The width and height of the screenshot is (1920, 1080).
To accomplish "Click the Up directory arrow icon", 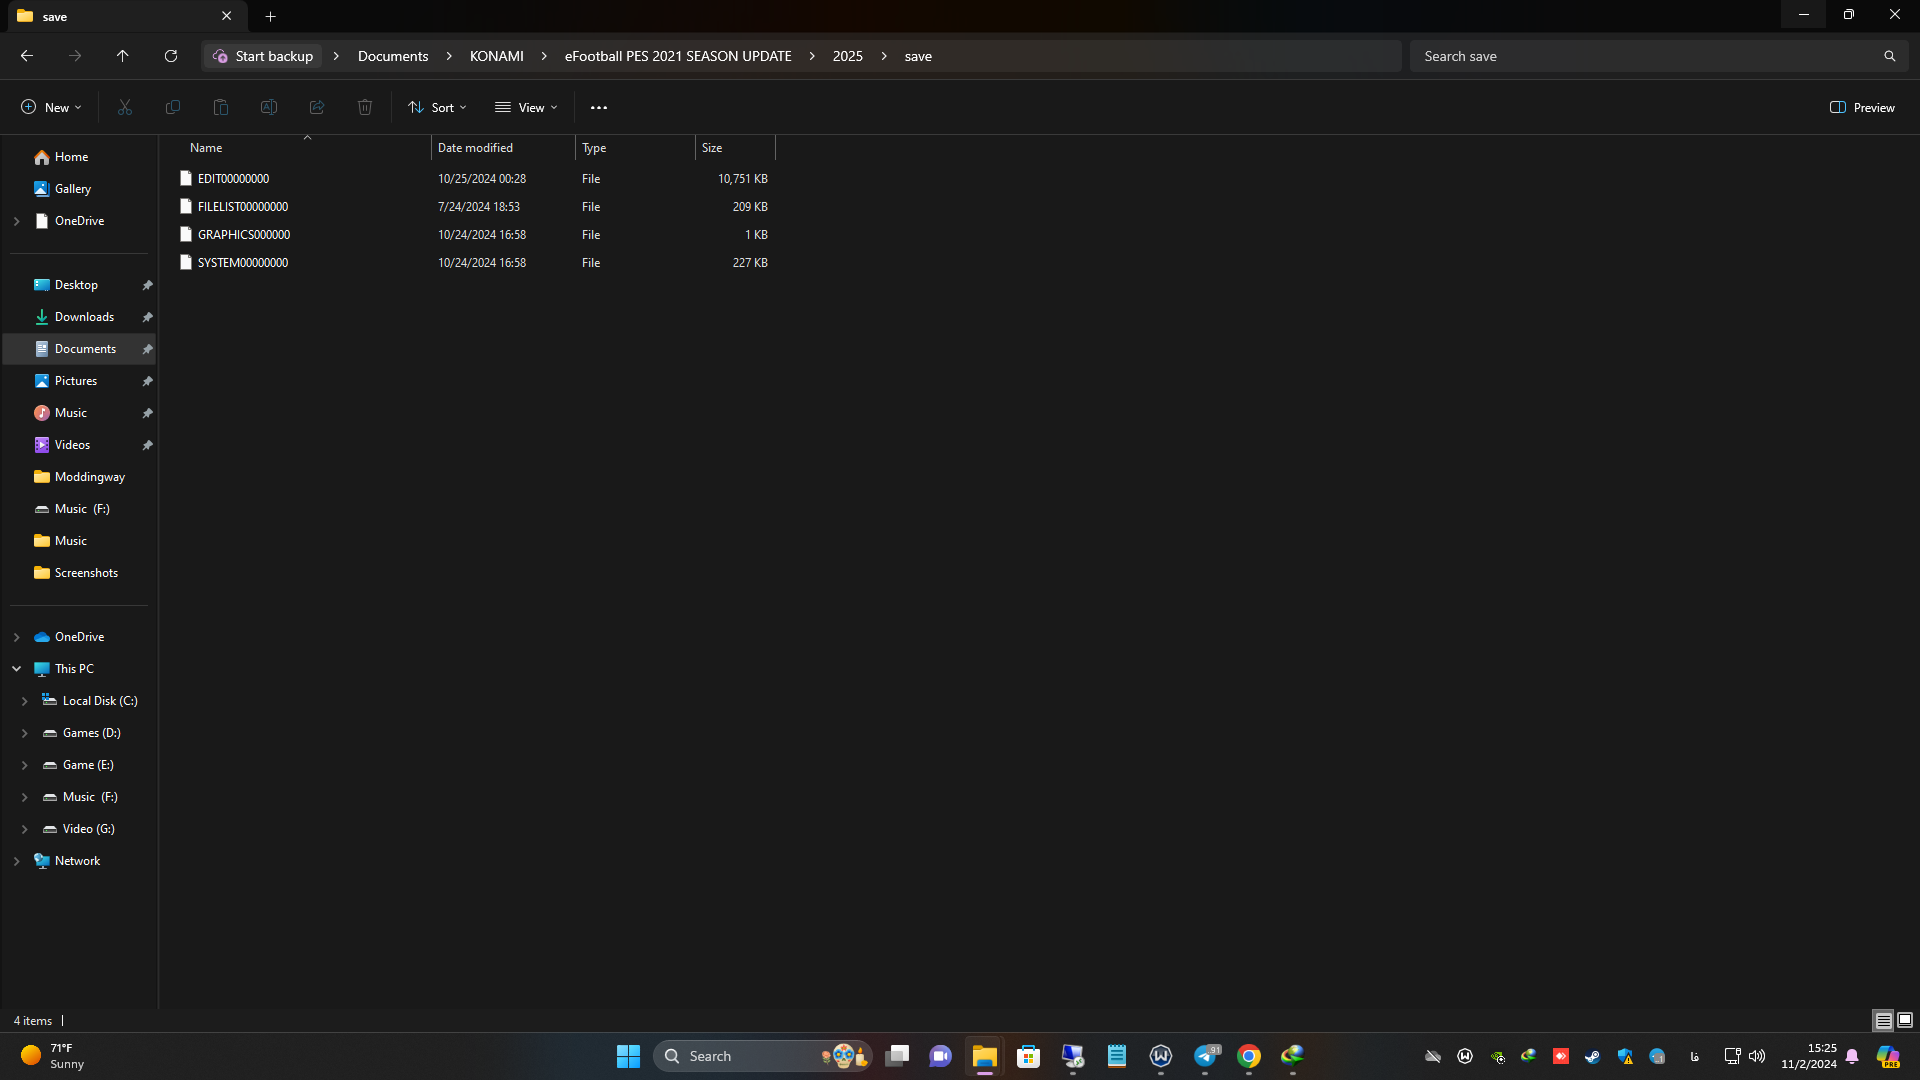I will [122, 56].
